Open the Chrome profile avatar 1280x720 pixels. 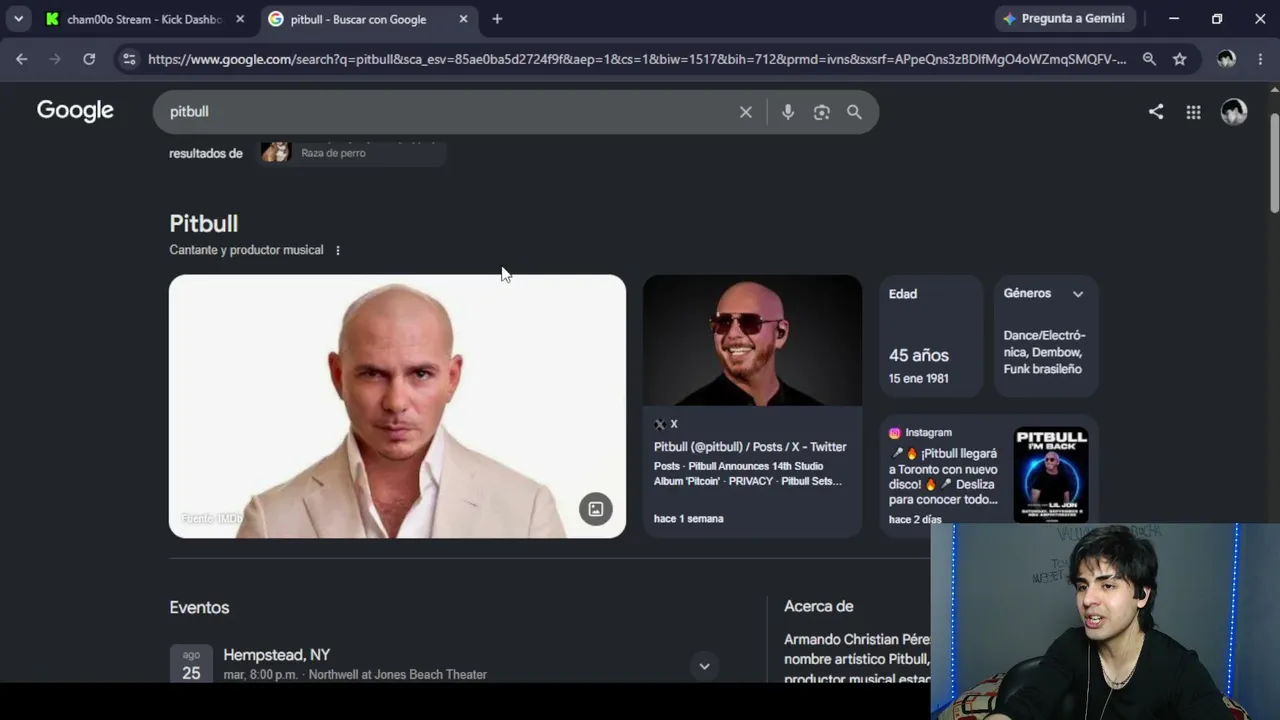(1227, 59)
